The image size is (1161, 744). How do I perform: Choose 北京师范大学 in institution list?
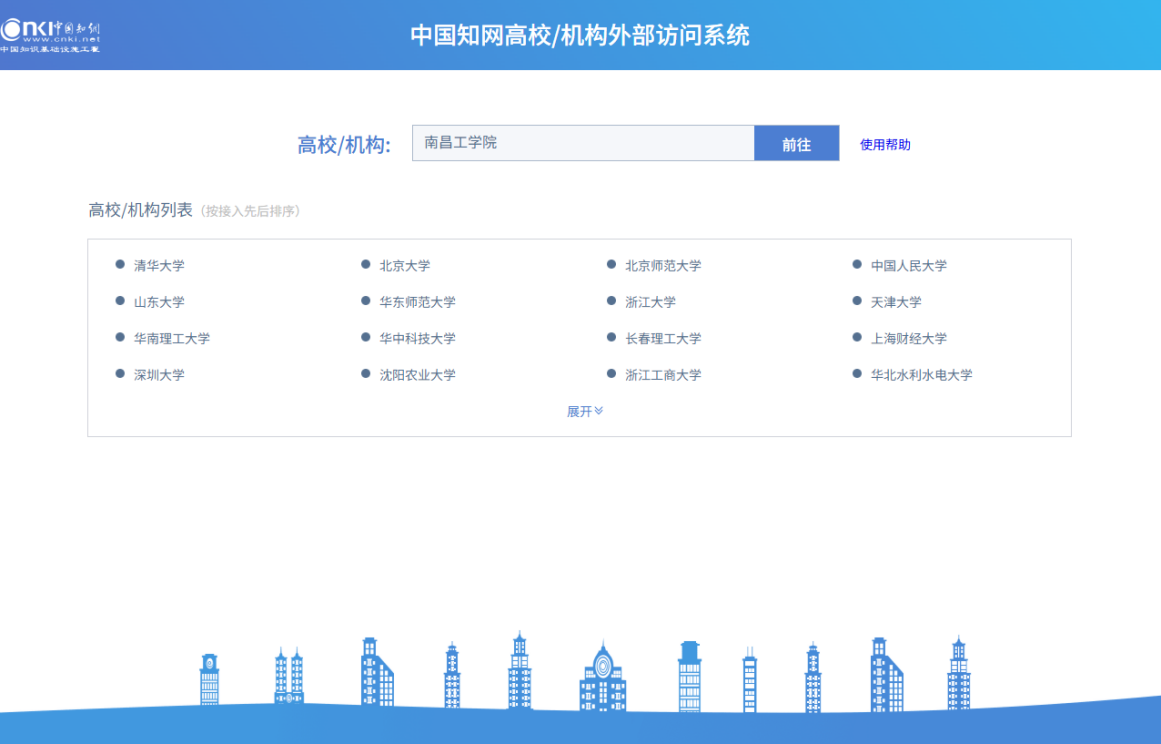[x=662, y=266]
